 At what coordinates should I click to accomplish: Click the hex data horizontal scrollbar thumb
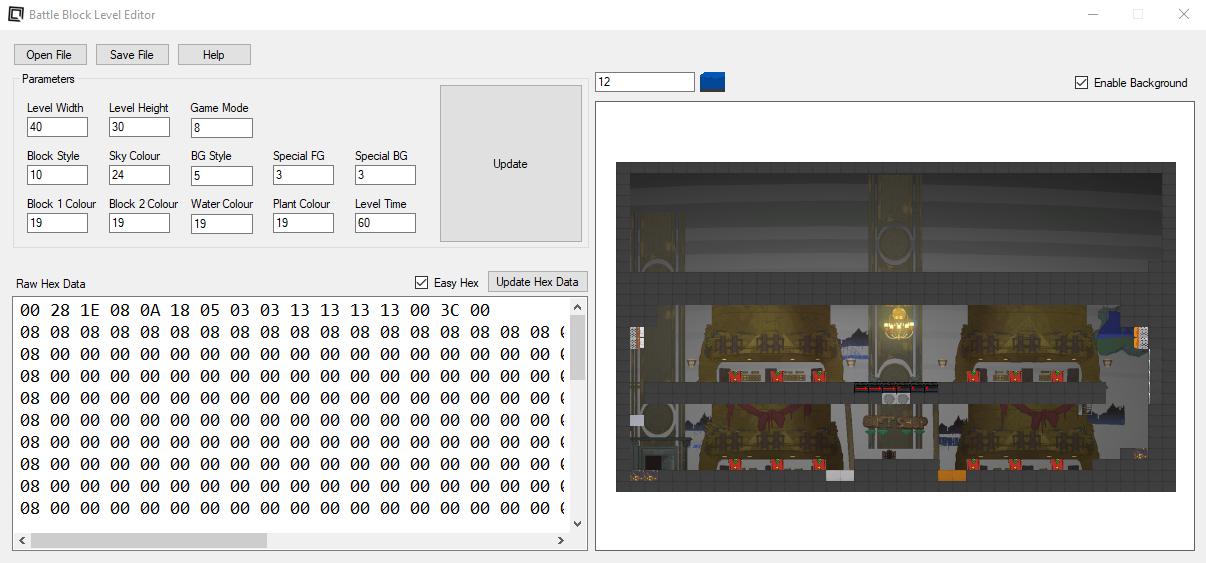(x=149, y=540)
